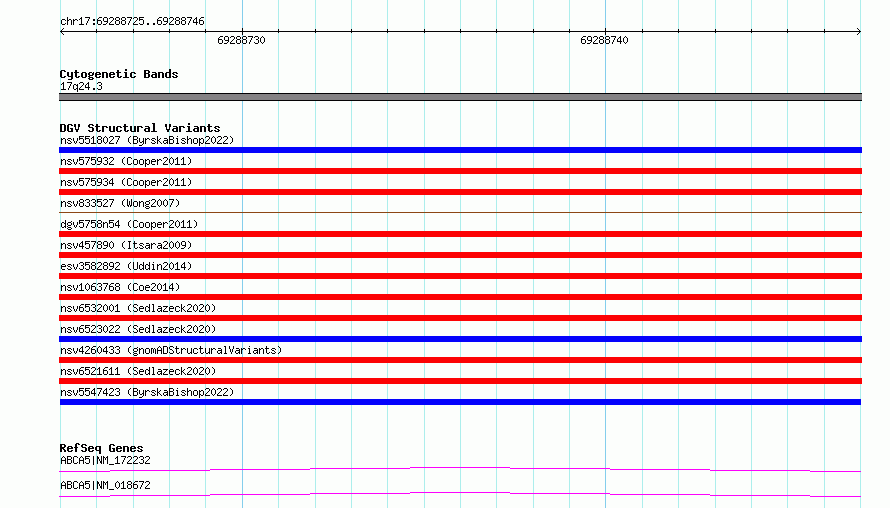Click the red bar for nsv1063768
The height and width of the screenshot is (508, 890).
[x=460, y=297]
